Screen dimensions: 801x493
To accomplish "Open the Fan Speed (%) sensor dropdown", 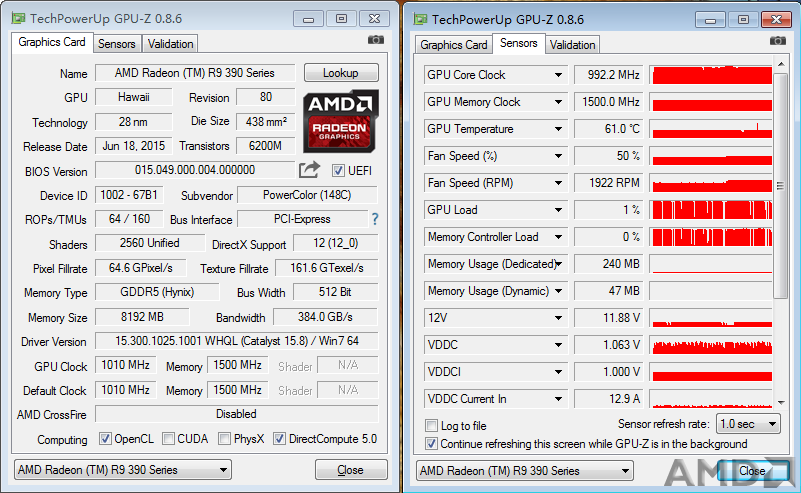I will [x=558, y=156].
